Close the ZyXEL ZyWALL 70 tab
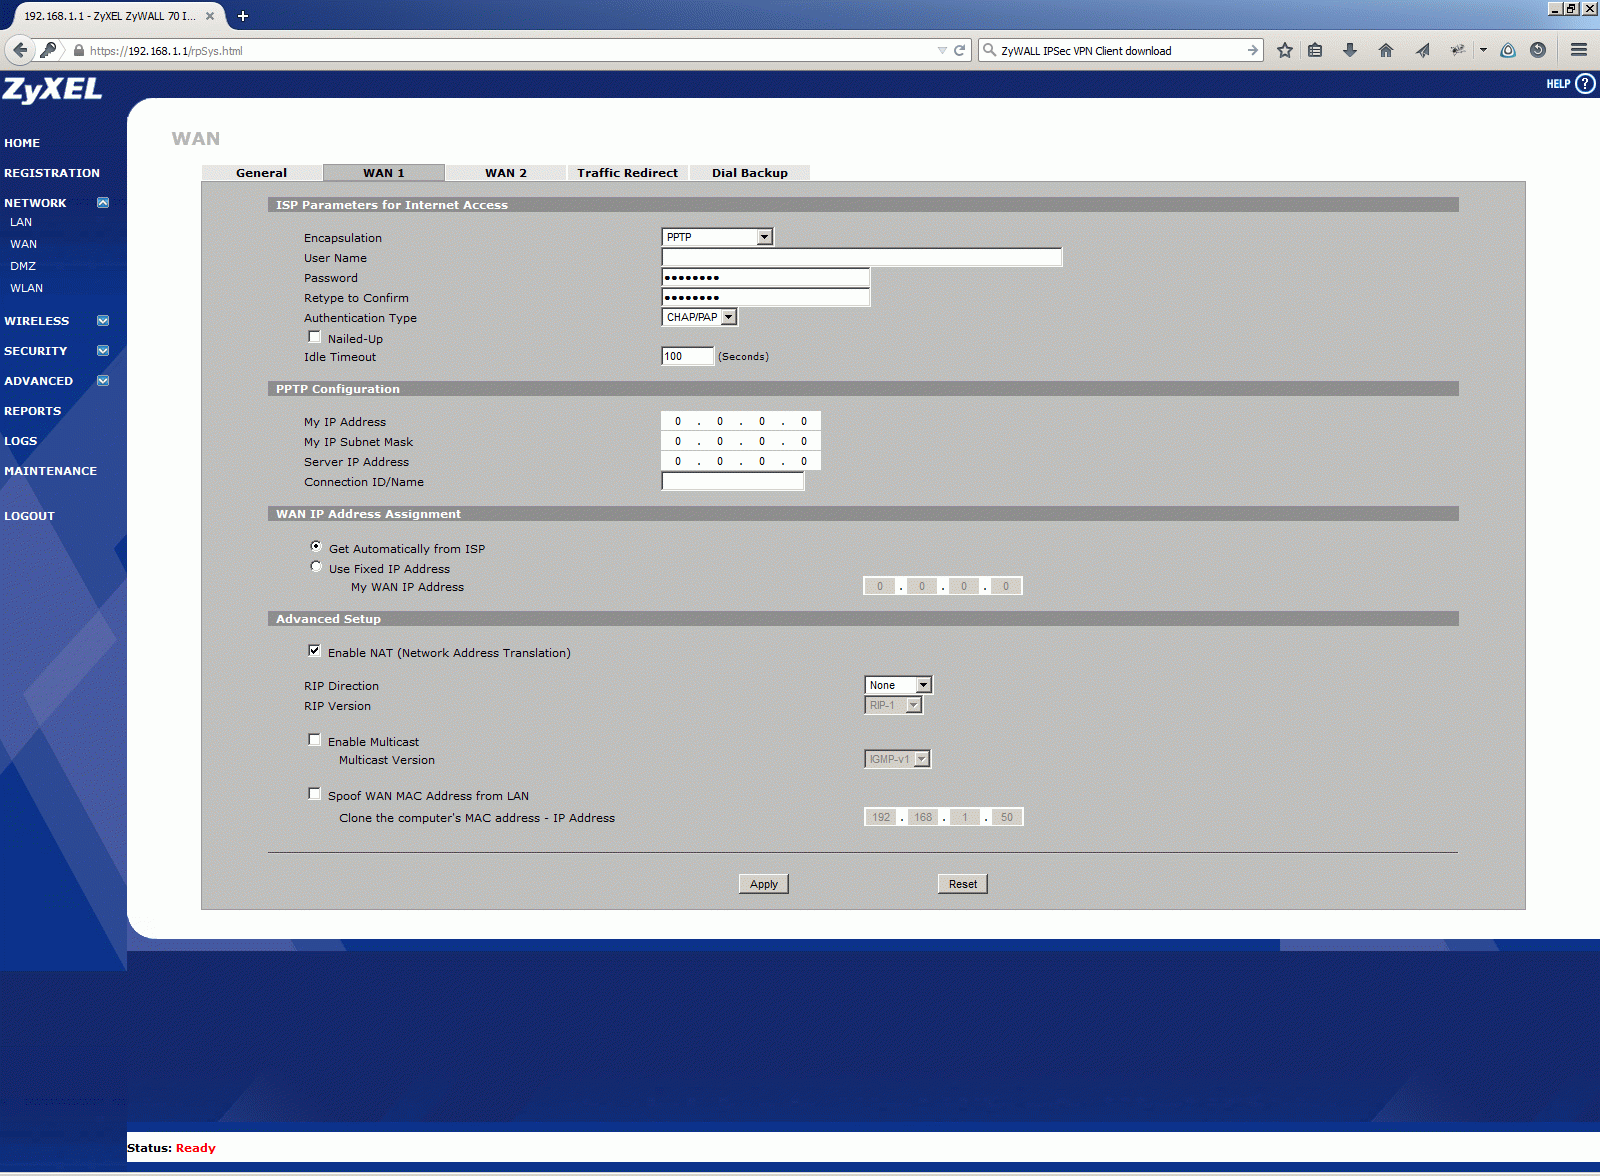This screenshot has width=1600, height=1176. (x=210, y=16)
